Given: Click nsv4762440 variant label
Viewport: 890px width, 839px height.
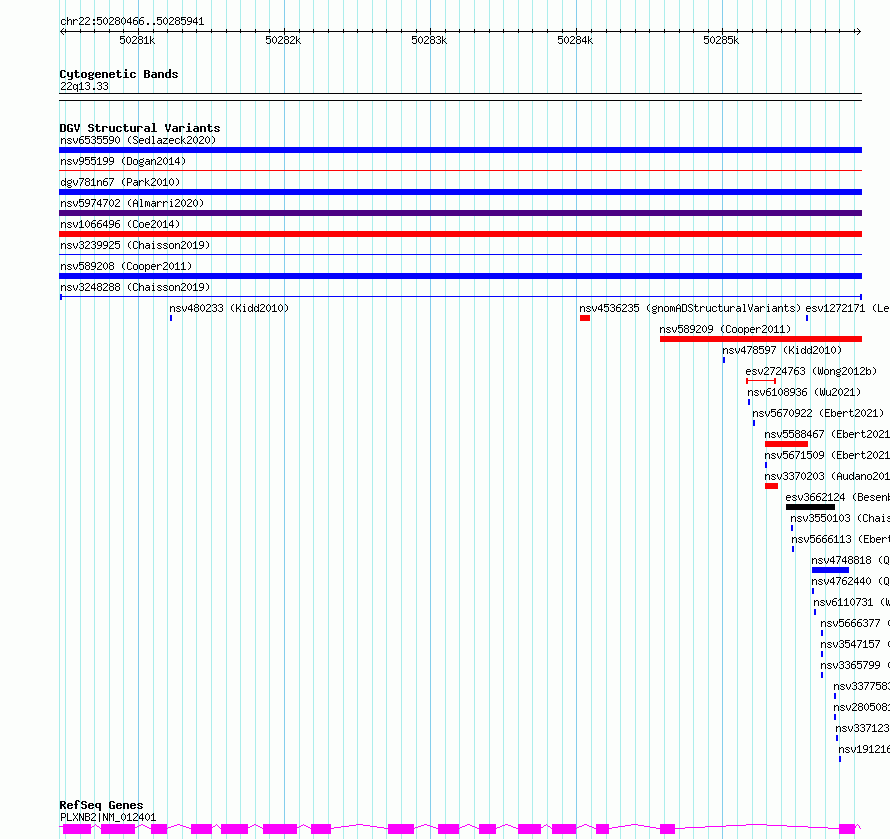Looking at the screenshot, I should pyautogui.click(x=850, y=581).
